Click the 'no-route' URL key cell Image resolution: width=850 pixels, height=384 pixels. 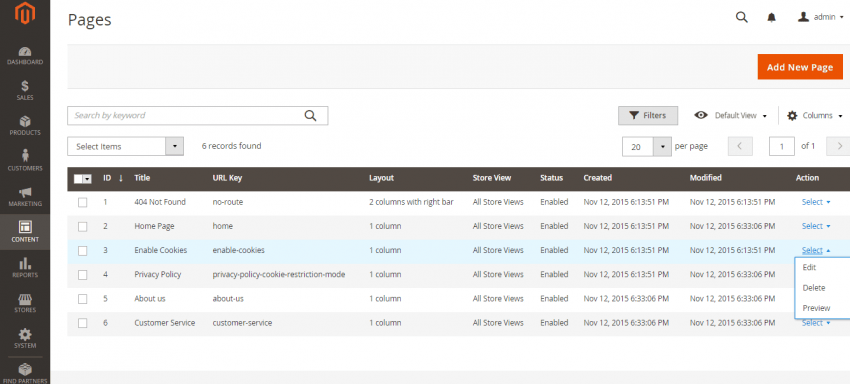coord(228,202)
